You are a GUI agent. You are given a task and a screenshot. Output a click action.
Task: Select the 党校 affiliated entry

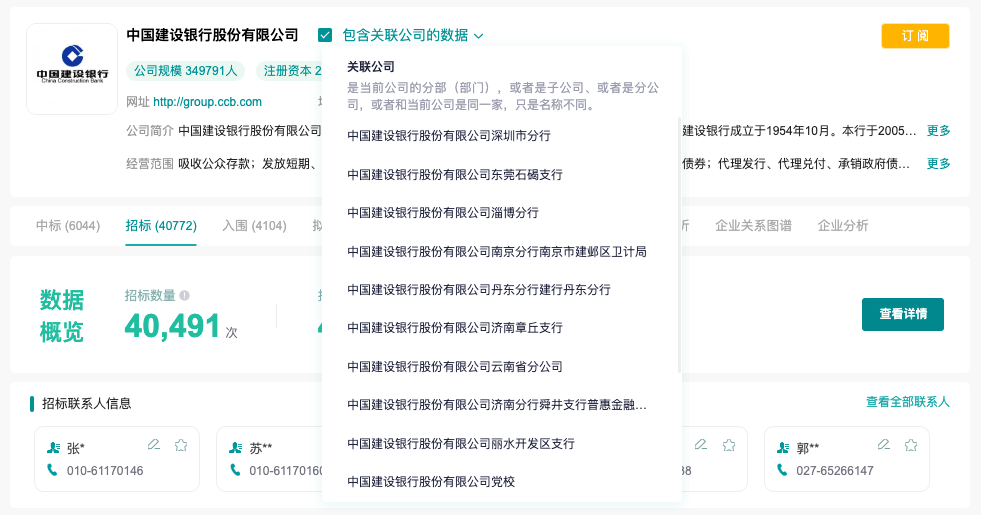(x=431, y=482)
